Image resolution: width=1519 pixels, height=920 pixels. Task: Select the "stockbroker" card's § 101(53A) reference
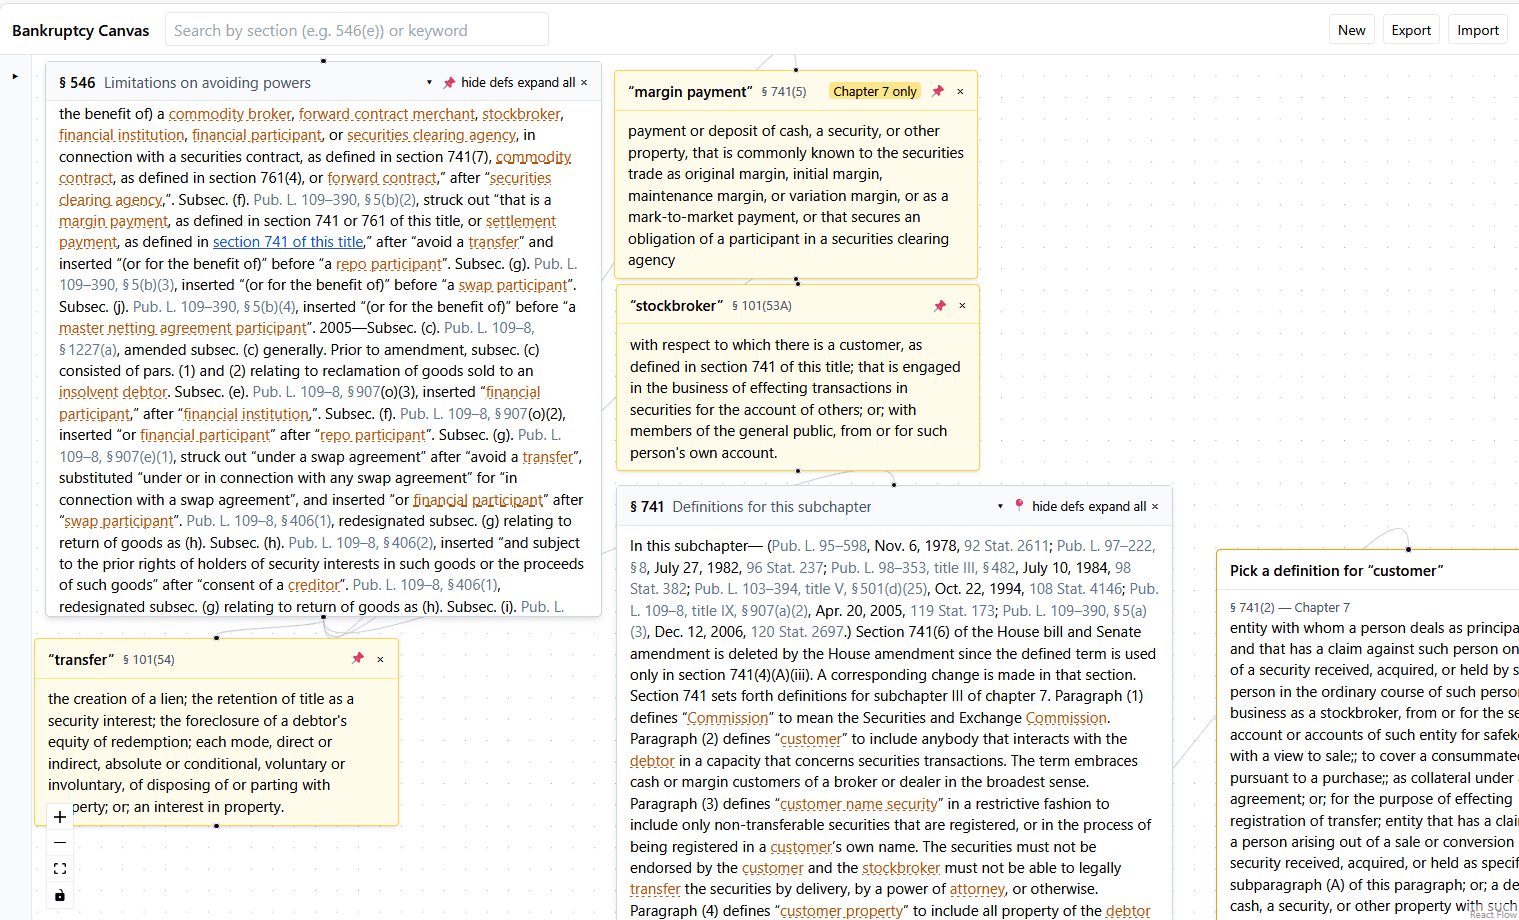pyautogui.click(x=762, y=306)
